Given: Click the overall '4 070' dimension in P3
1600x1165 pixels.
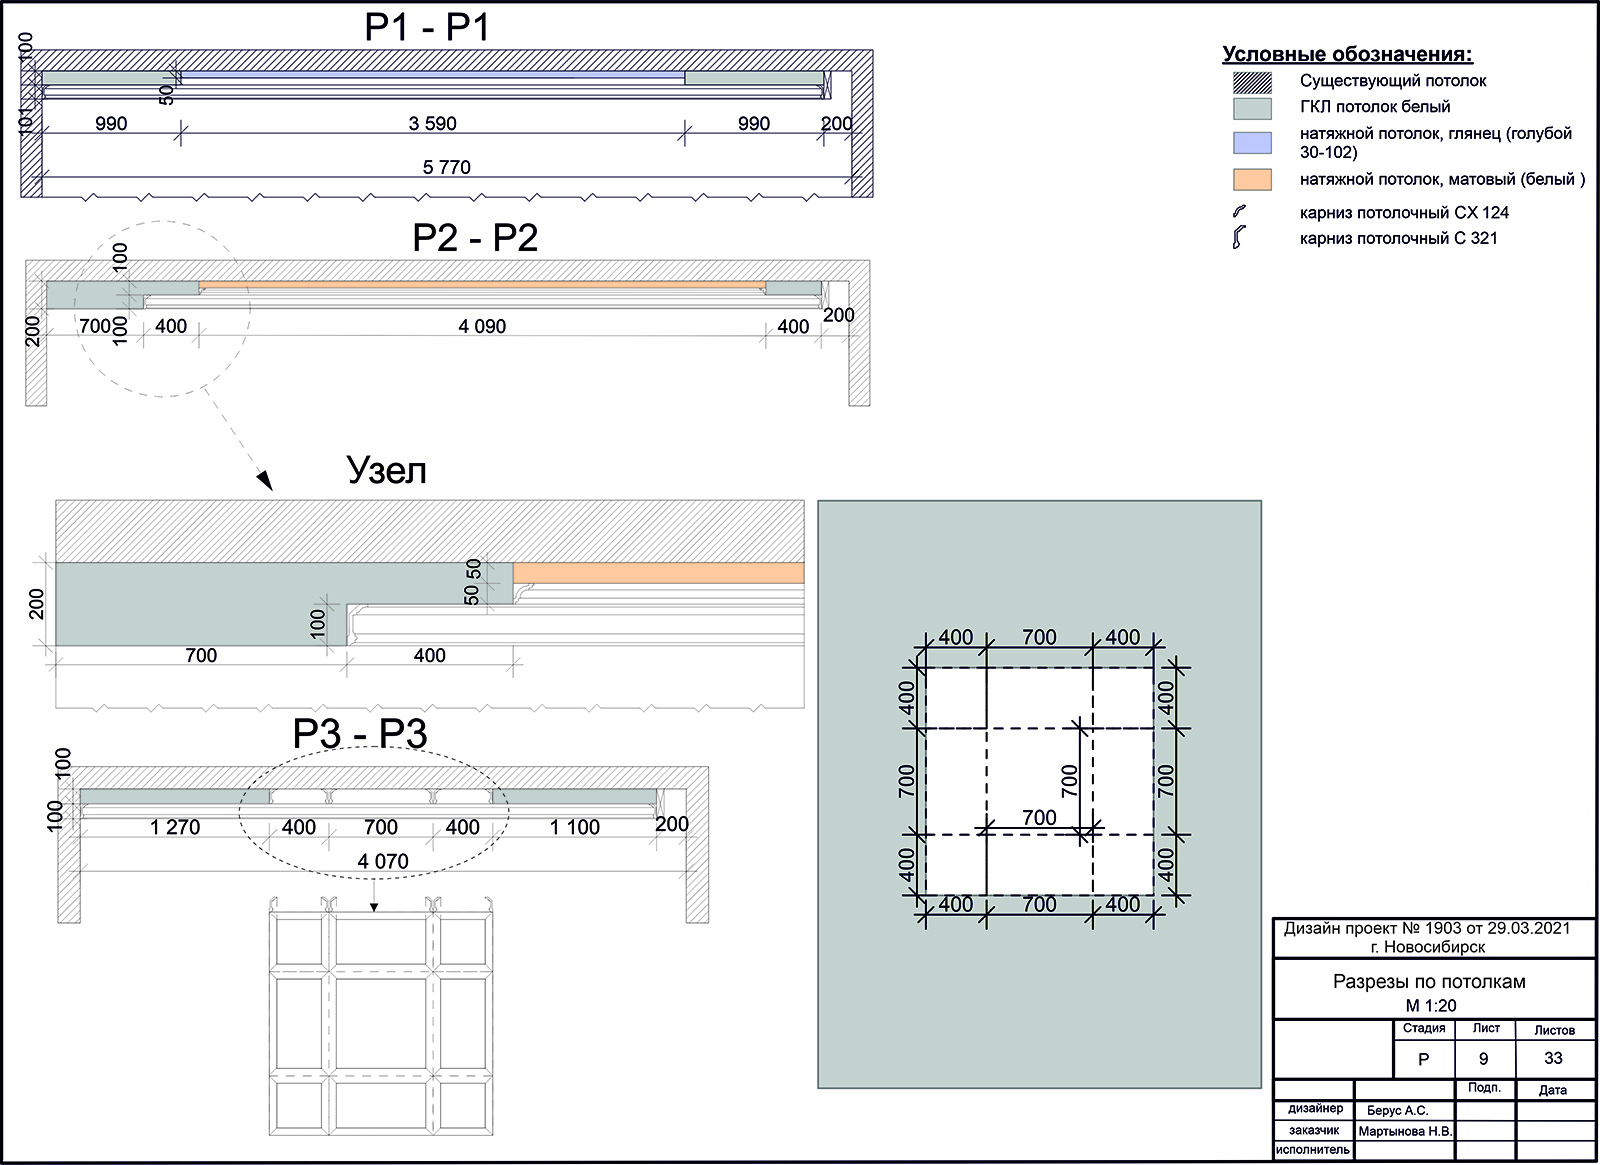Looking at the screenshot, I should tap(384, 861).
